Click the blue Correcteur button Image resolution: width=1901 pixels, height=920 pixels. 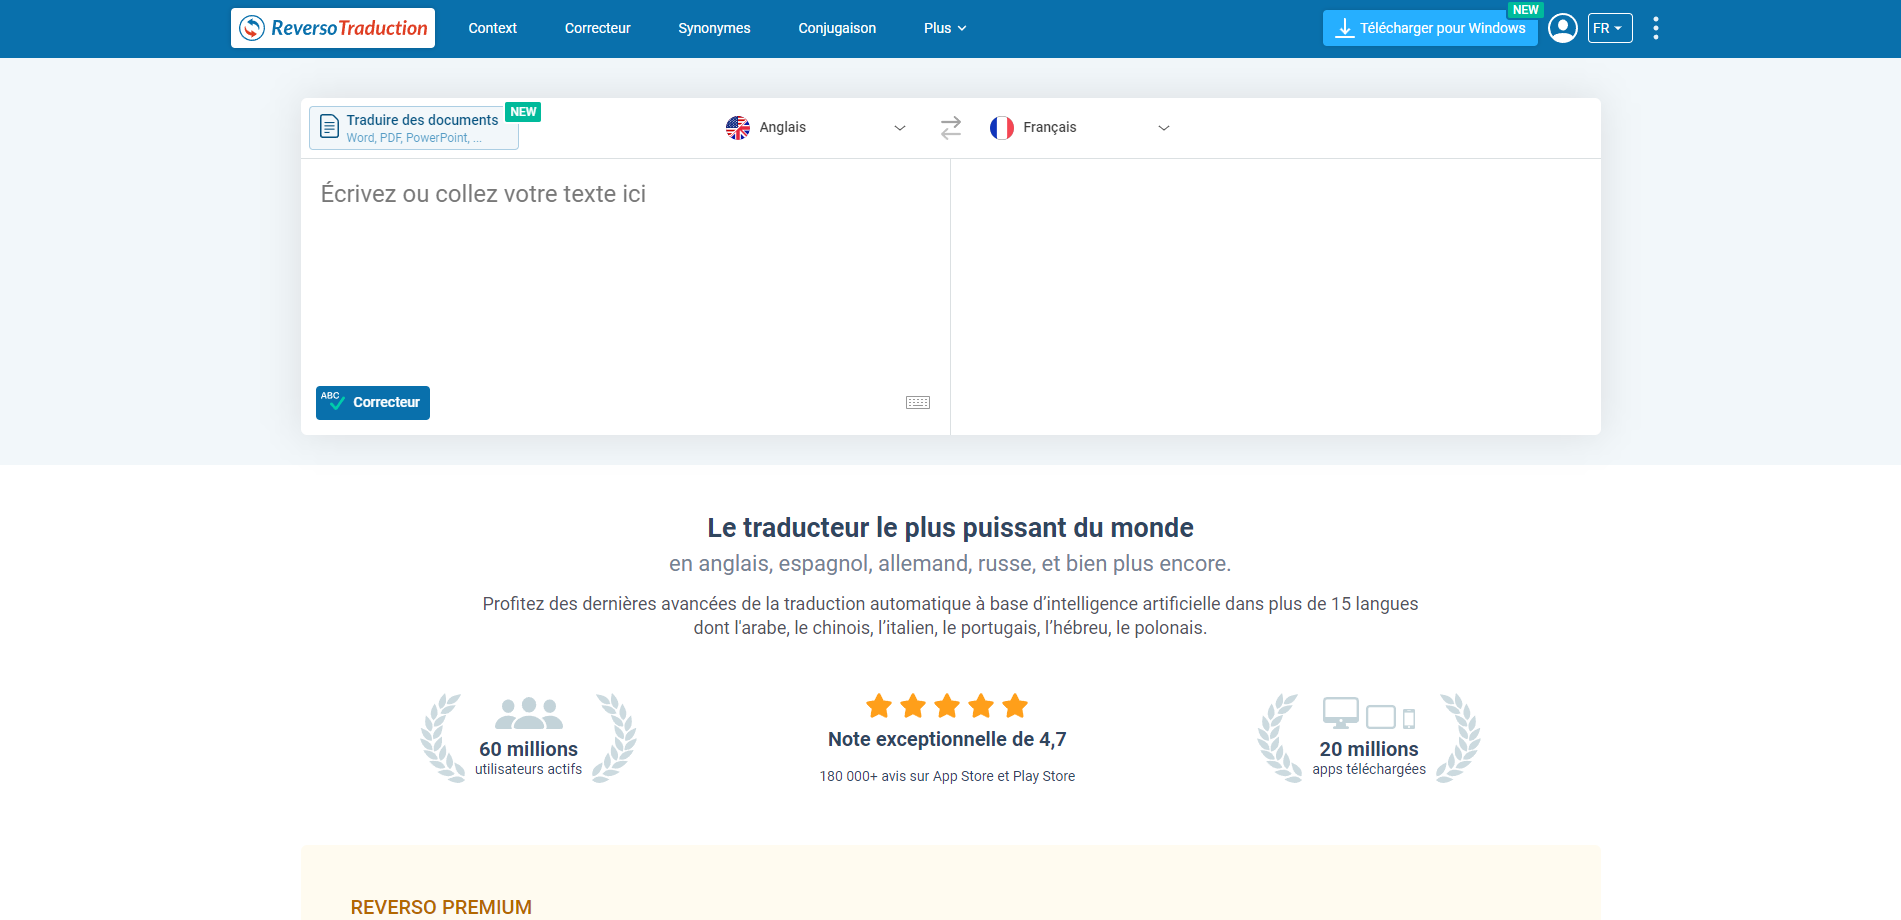[x=373, y=403]
